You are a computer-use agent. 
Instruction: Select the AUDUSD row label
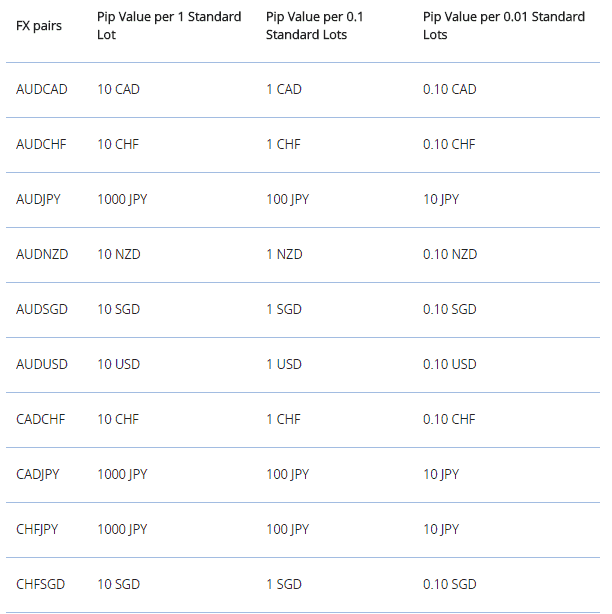[42, 364]
